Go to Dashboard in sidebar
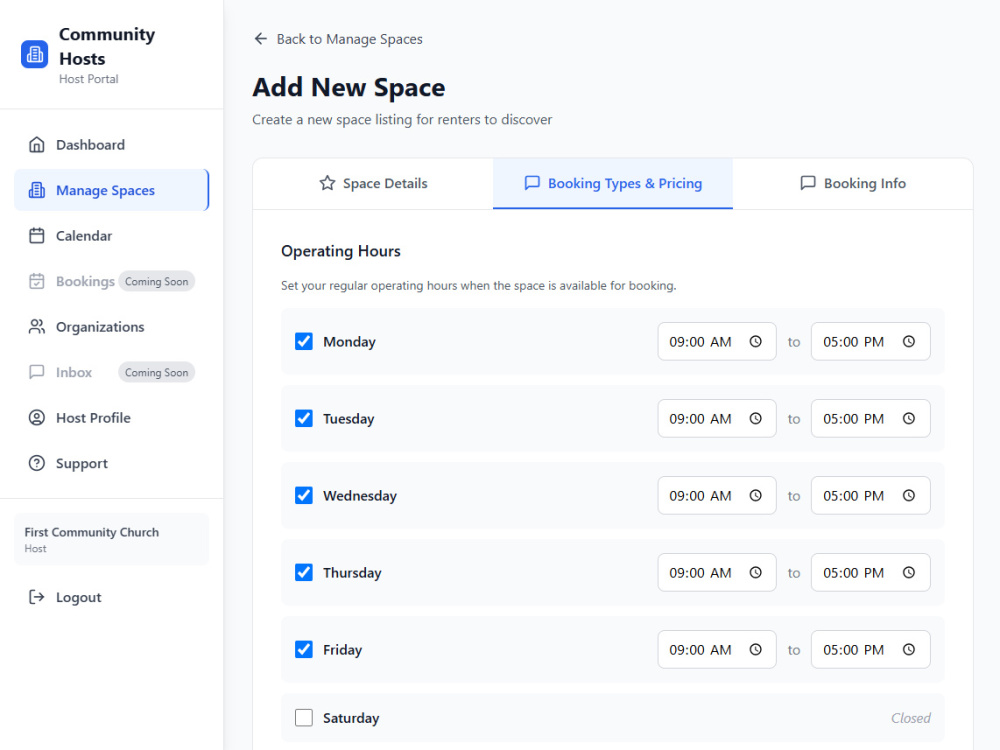 (112, 145)
